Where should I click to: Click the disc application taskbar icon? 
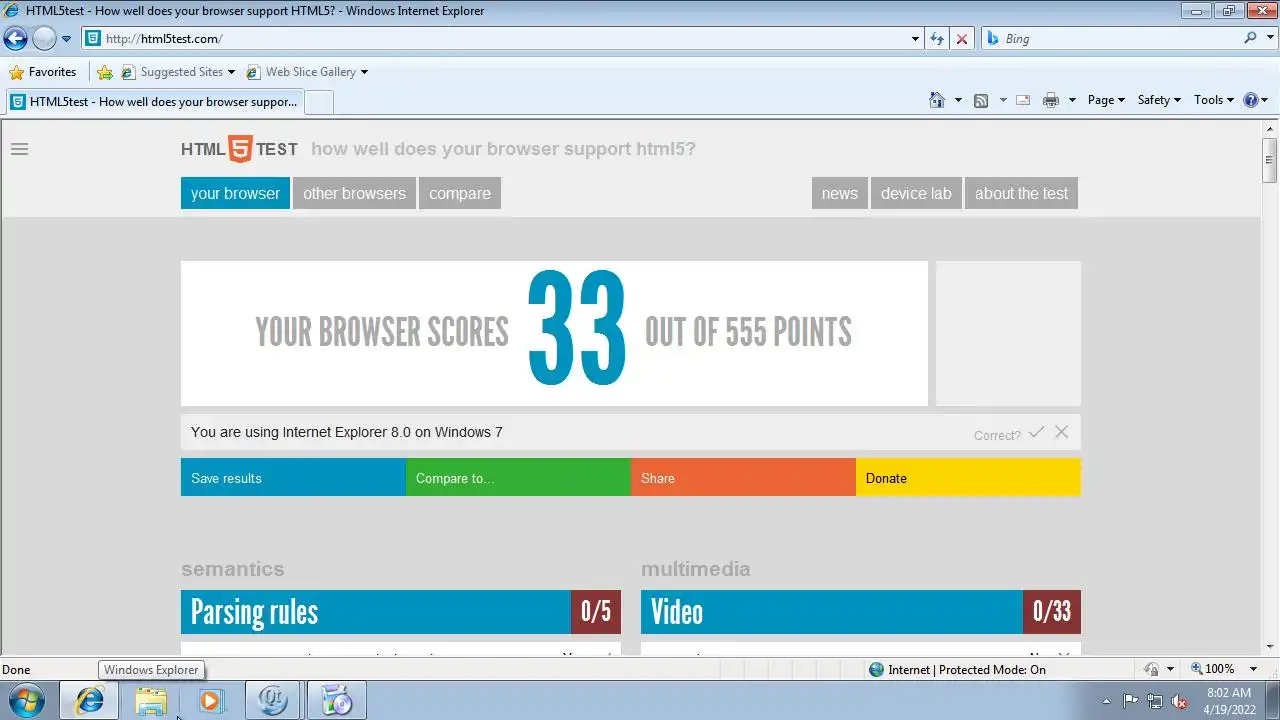[x=337, y=701]
